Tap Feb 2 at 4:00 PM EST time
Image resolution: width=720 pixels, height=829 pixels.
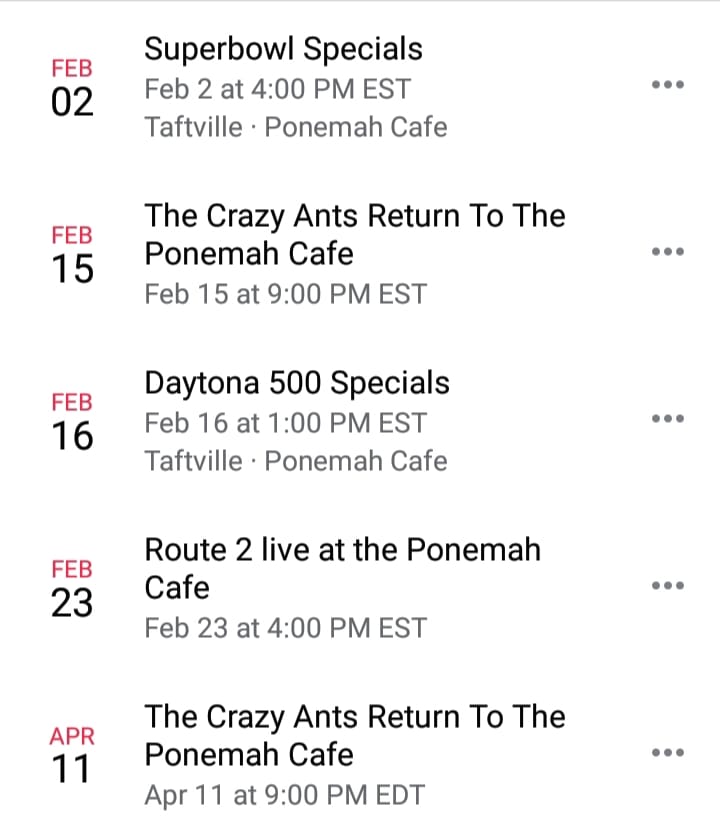(x=278, y=89)
